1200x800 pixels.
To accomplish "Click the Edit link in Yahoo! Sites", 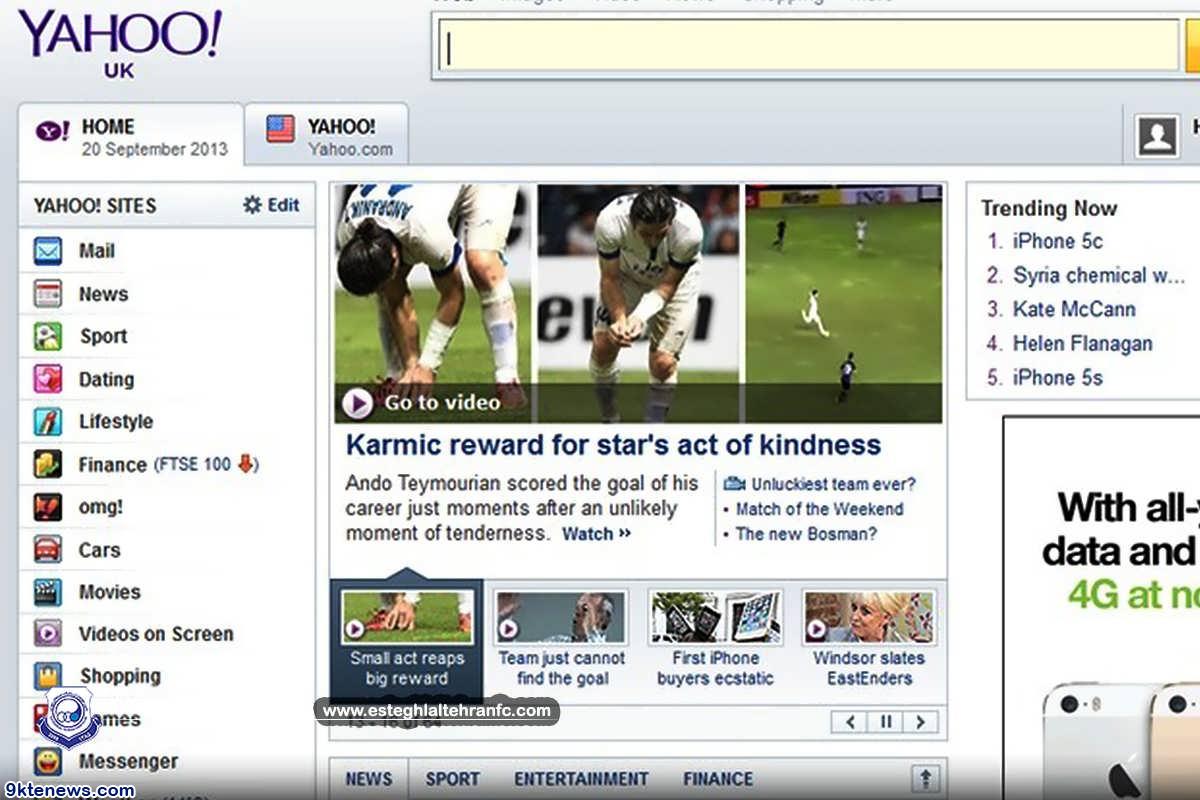I will coord(283,205).
